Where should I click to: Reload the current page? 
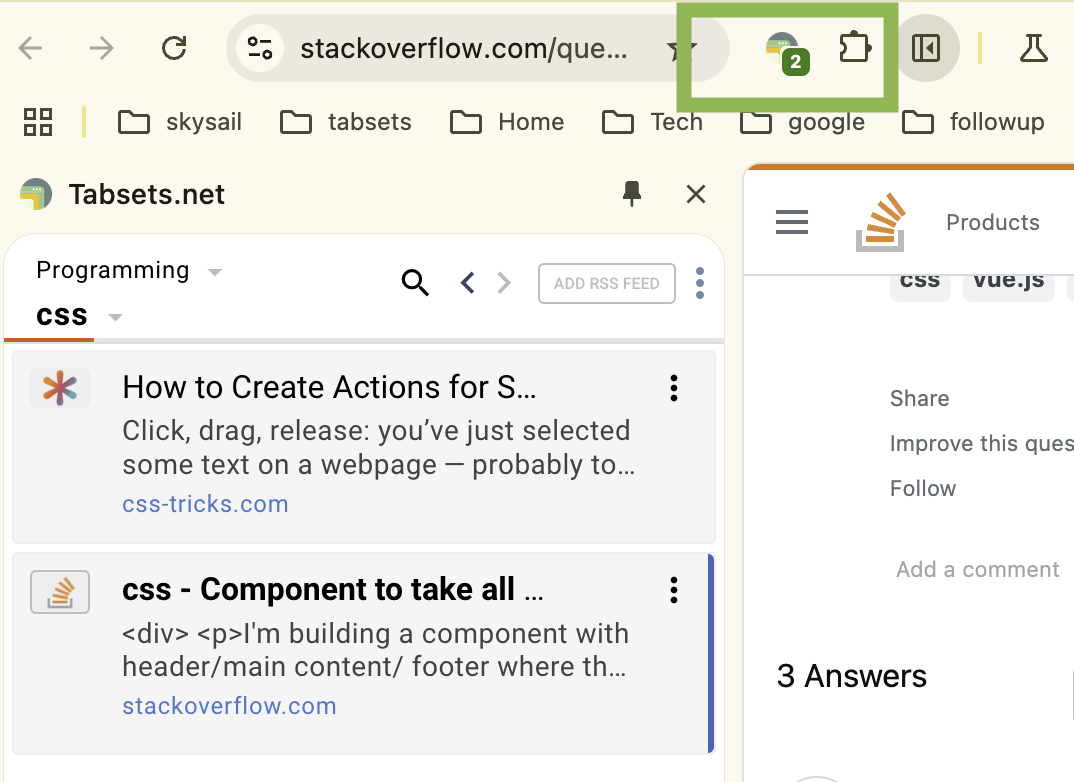tap(174, 48)
